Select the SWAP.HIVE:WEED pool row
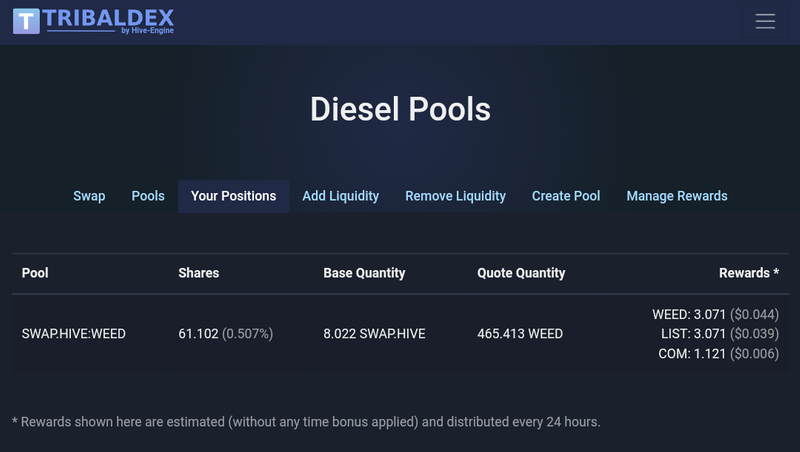Image resolution: width=800 pixels, height=452 pixels. coord(401,334)
